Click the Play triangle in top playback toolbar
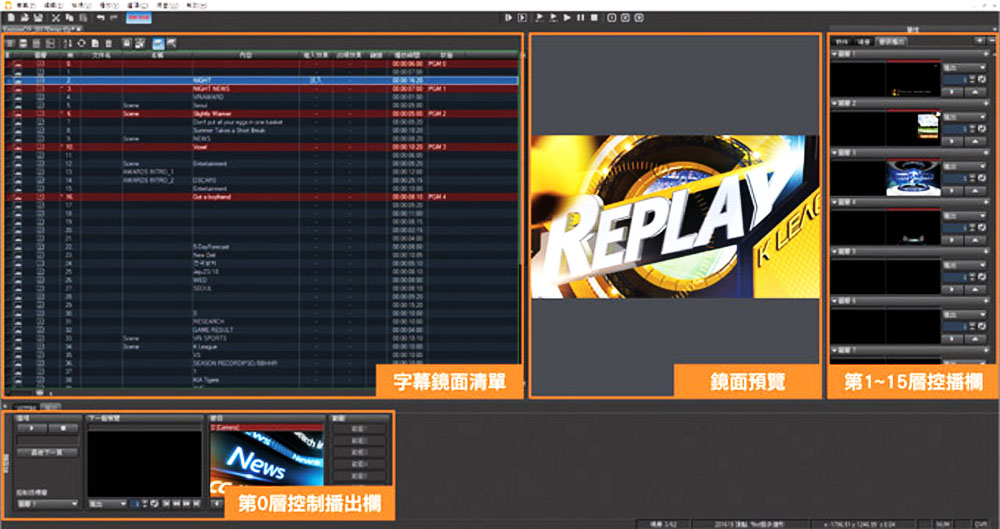This screenshot has width=1000, height=529. (567, 18)
